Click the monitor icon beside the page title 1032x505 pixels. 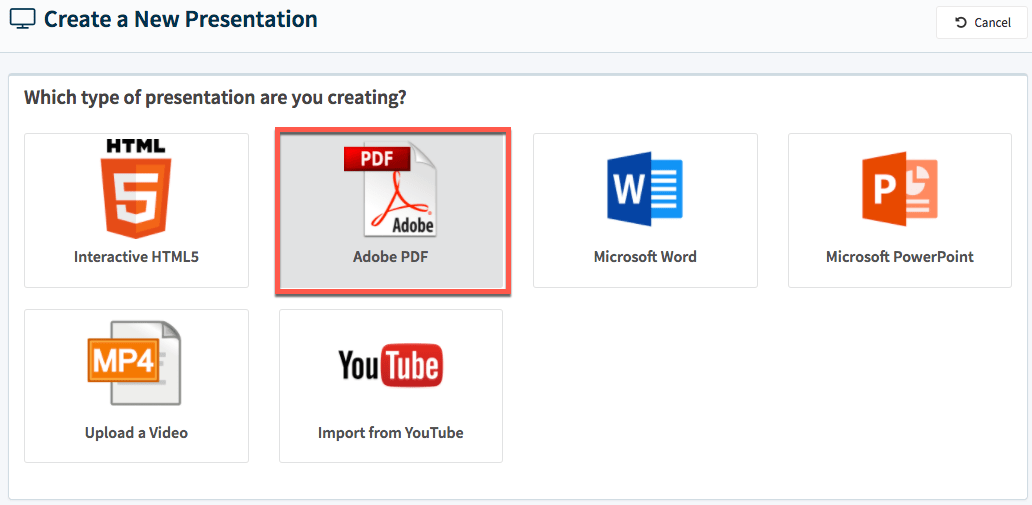[22, 19]
